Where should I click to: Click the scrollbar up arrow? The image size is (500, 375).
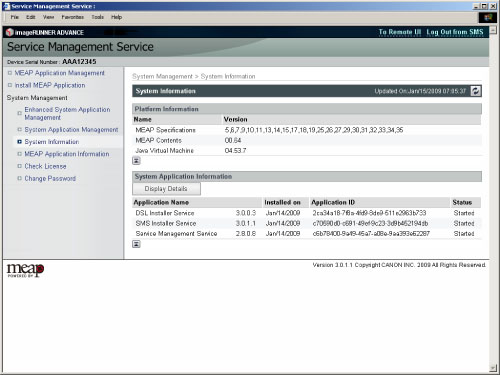click(493, 30)
